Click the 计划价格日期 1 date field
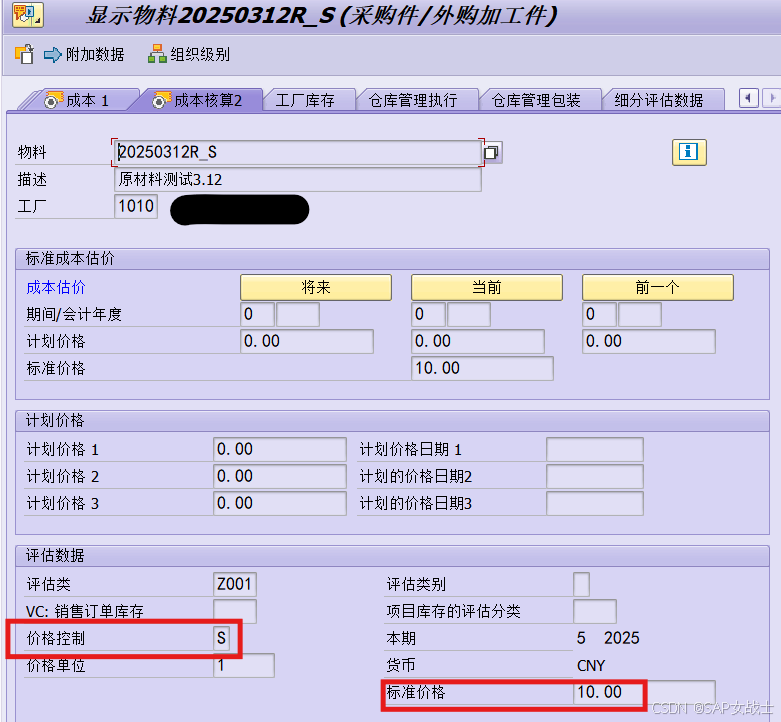The image size is (781, 722). point(595,449)
